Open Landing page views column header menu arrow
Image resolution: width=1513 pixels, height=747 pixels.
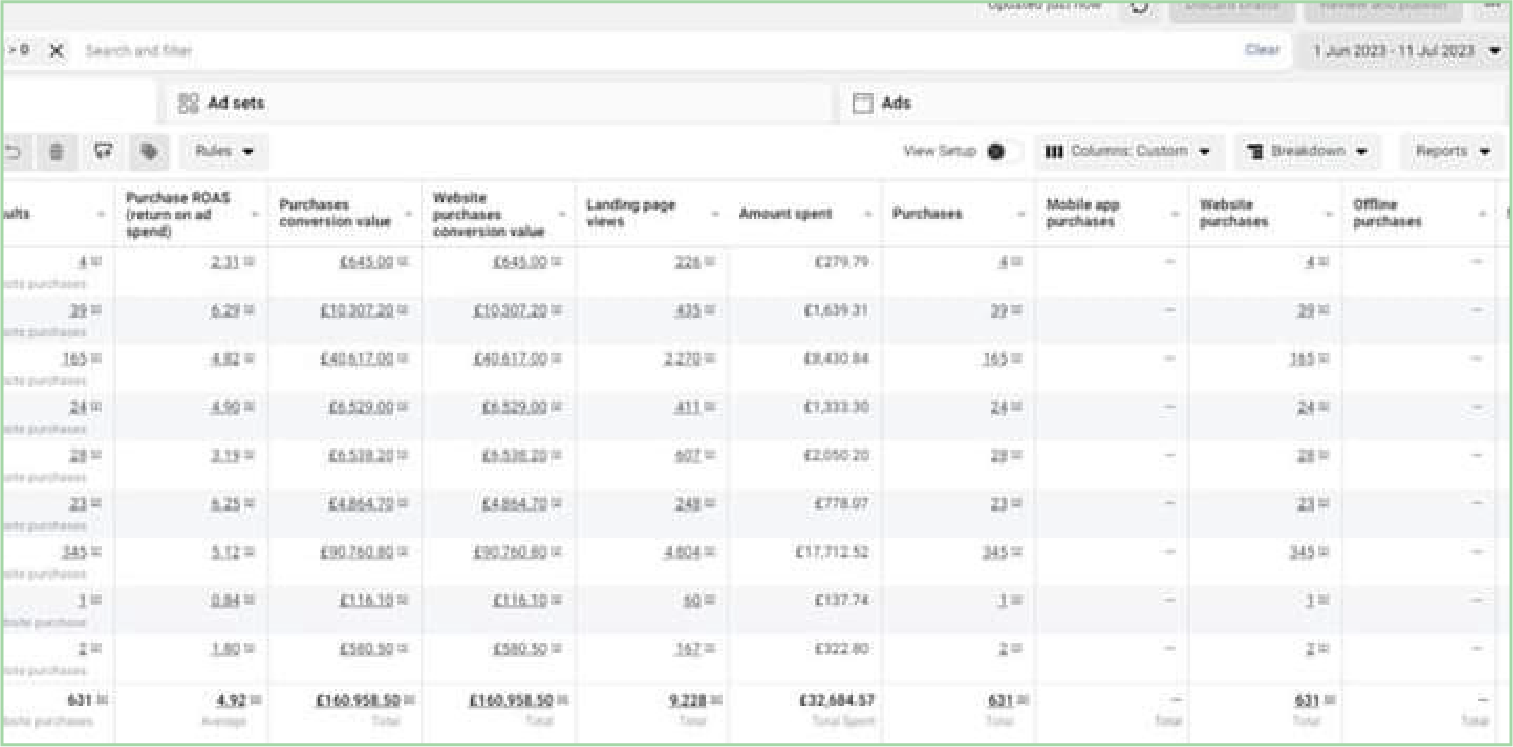point(714,215)
